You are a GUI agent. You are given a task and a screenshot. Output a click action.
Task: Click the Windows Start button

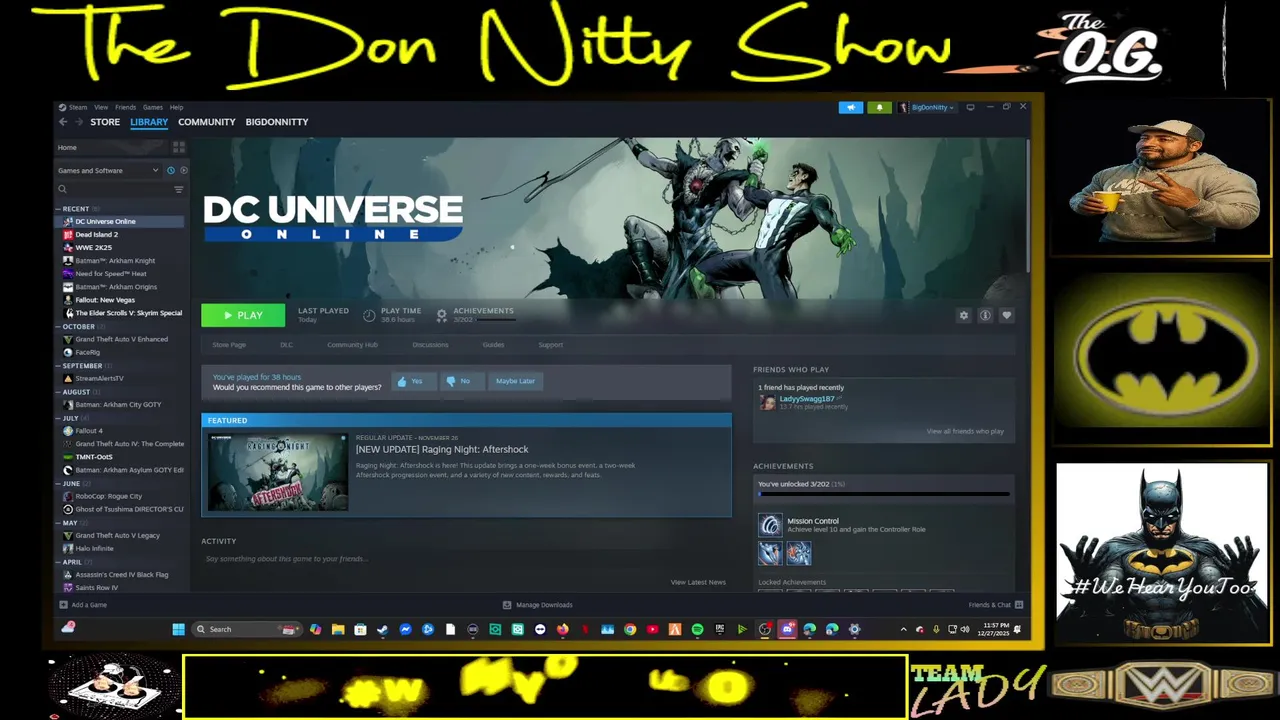pyautogui.click(x=178, y=629)
